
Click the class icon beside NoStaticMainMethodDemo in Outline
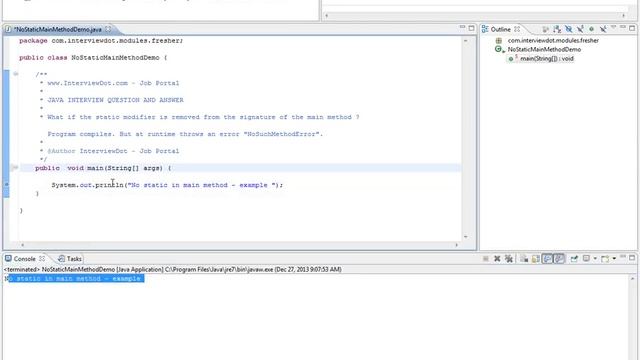click(498, 49)
